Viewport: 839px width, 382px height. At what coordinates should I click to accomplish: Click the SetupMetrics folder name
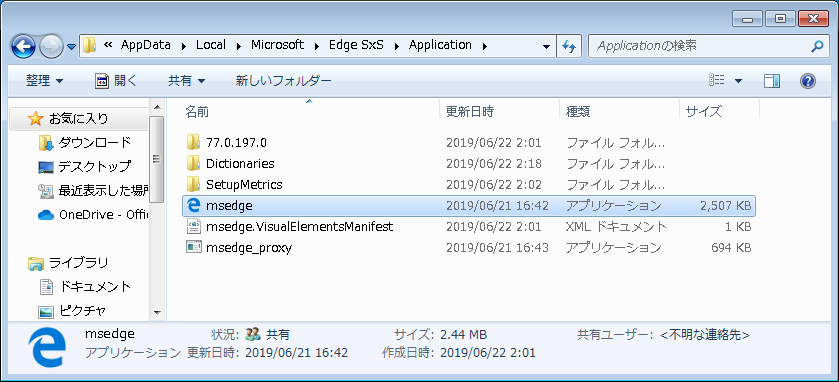[244, 185]
